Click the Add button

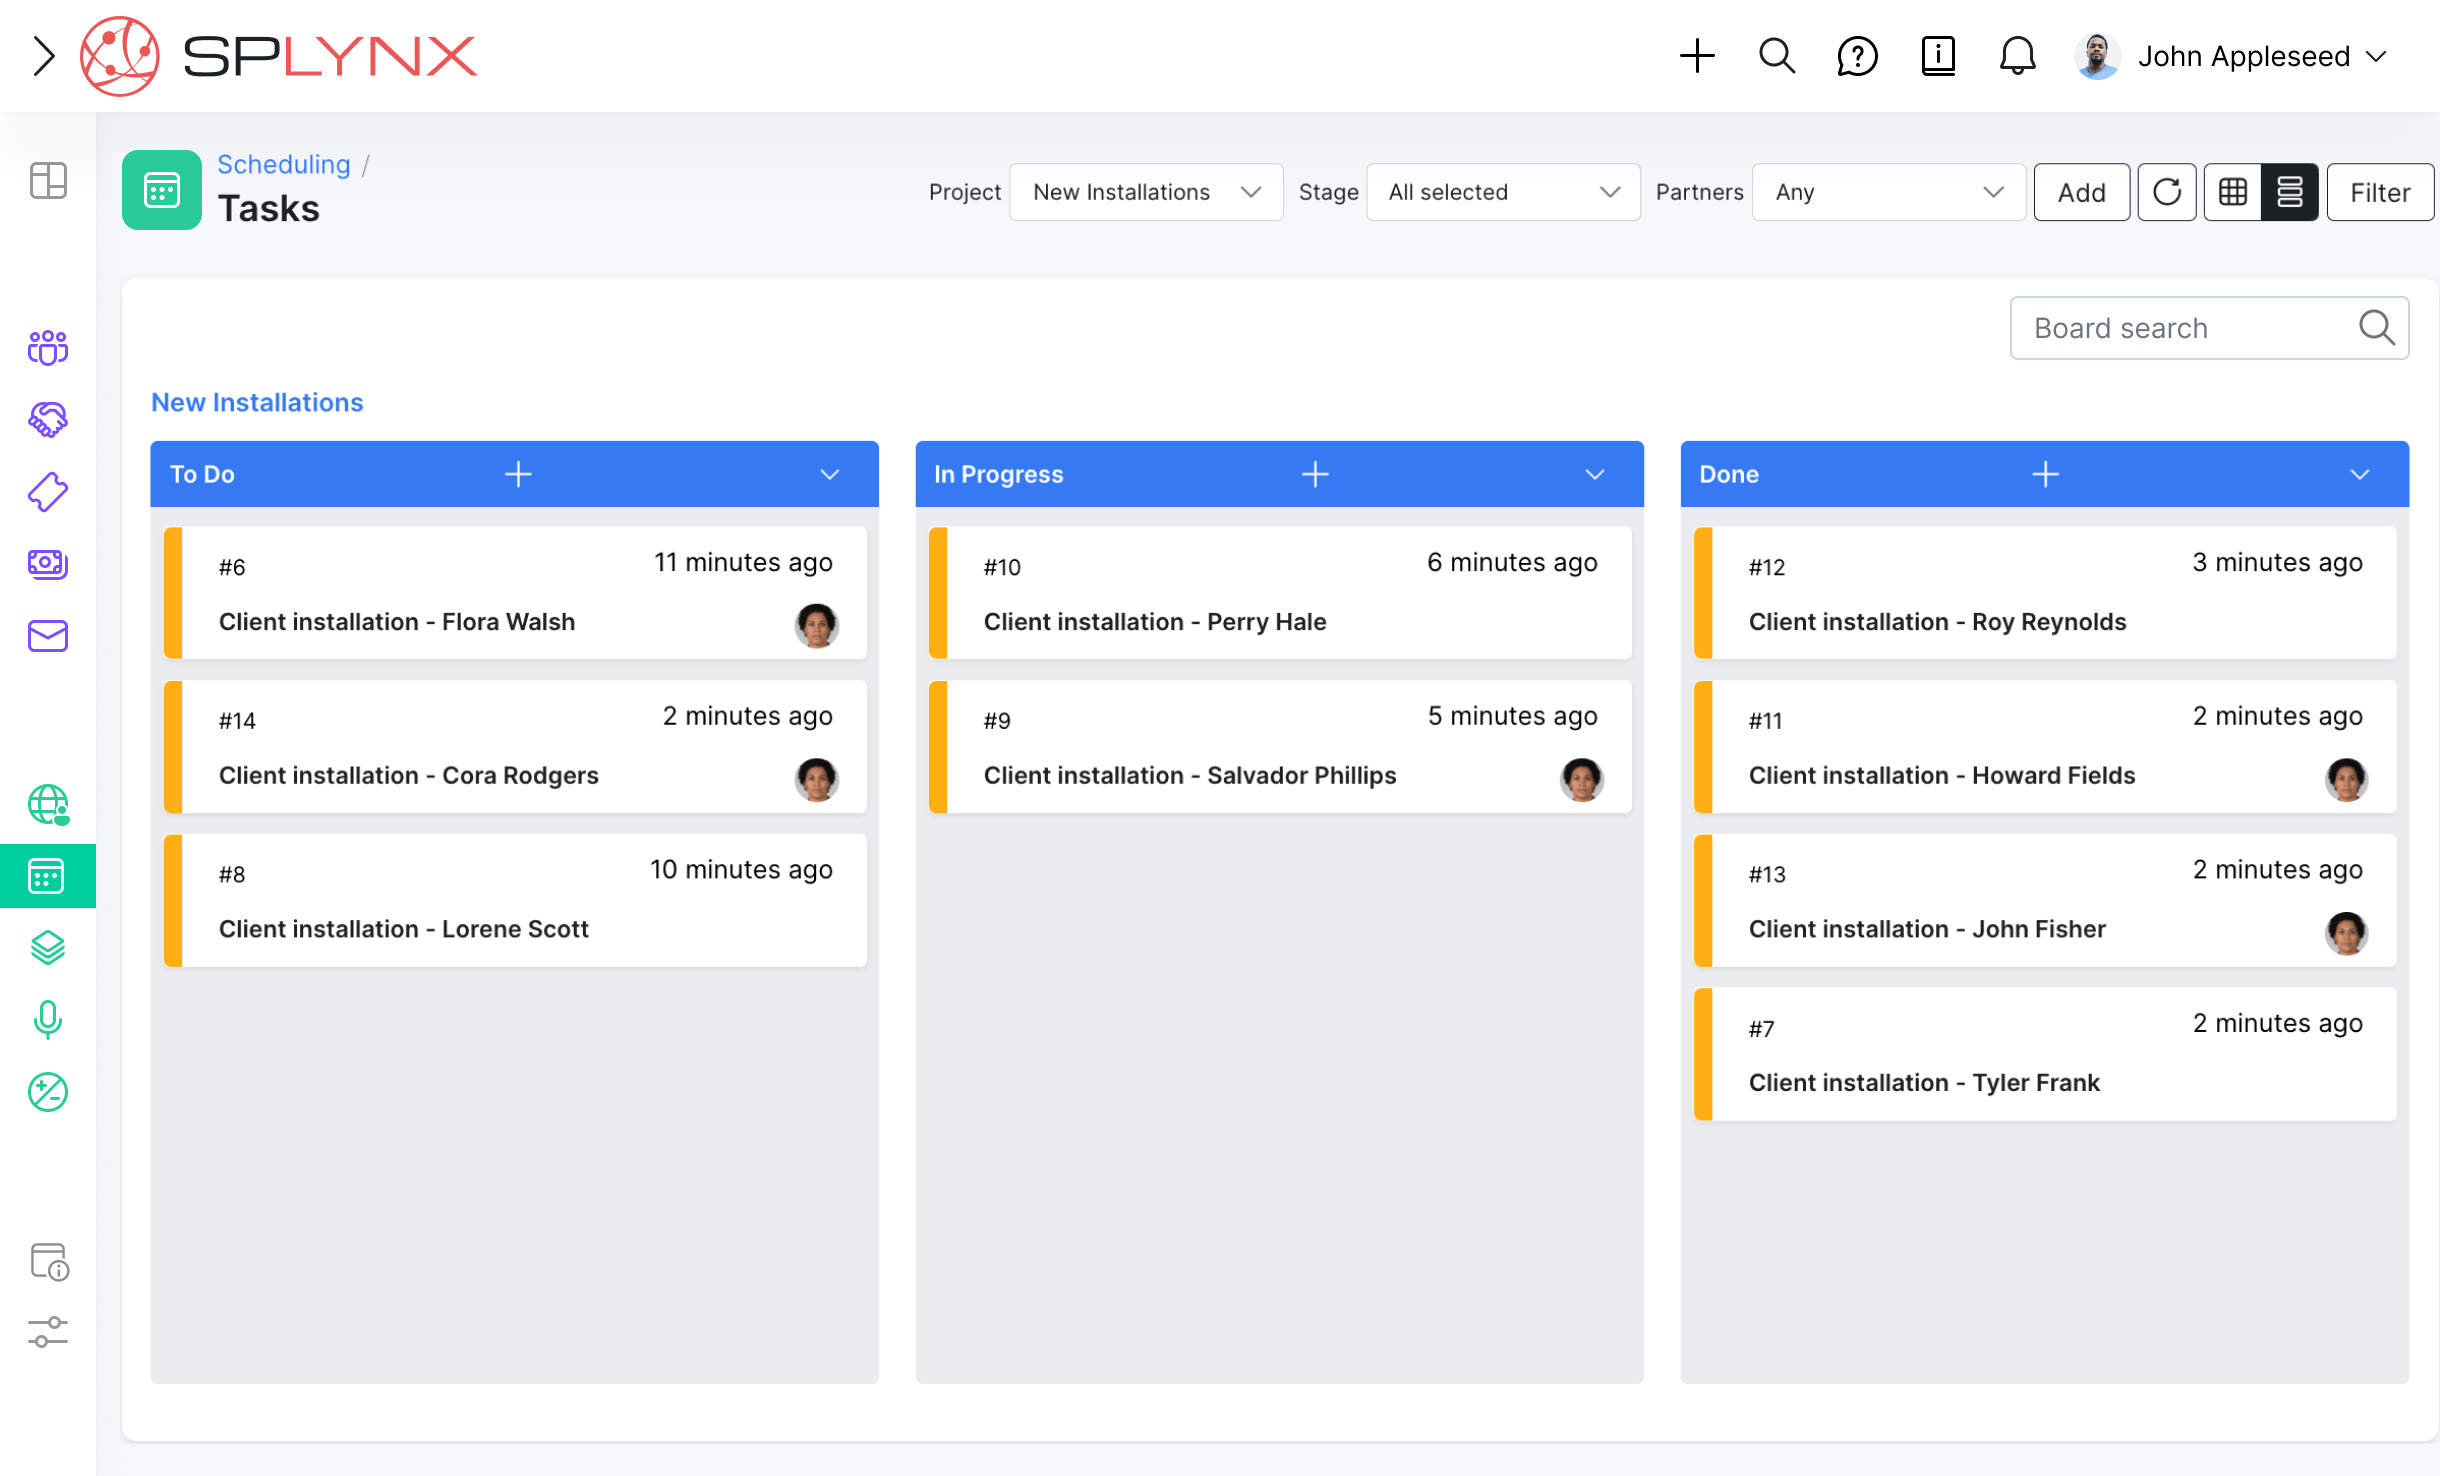tap(2081, 192)
